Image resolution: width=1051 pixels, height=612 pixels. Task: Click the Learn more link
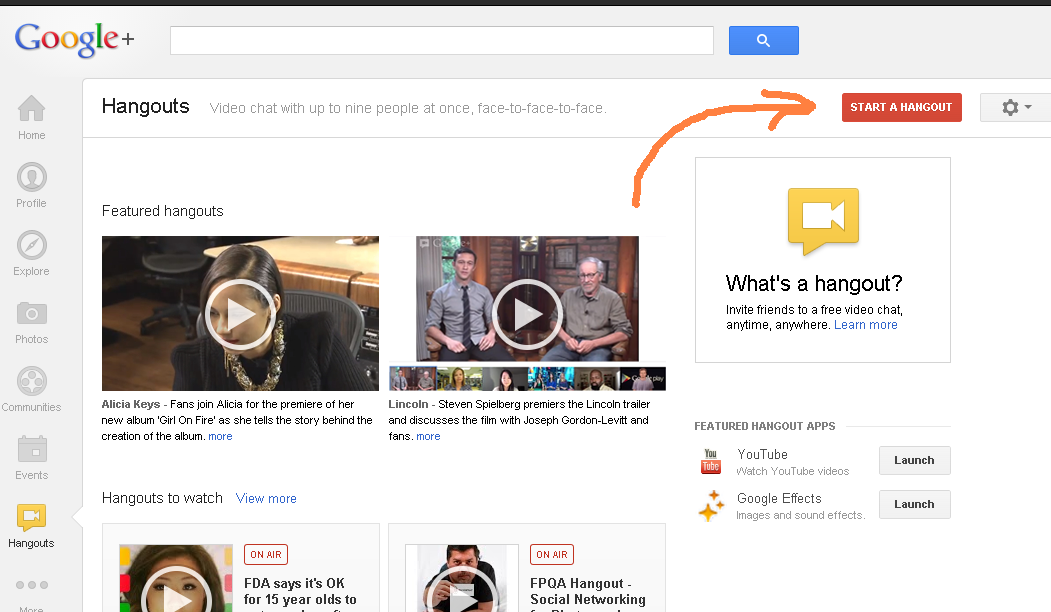[x=865, y=325]
